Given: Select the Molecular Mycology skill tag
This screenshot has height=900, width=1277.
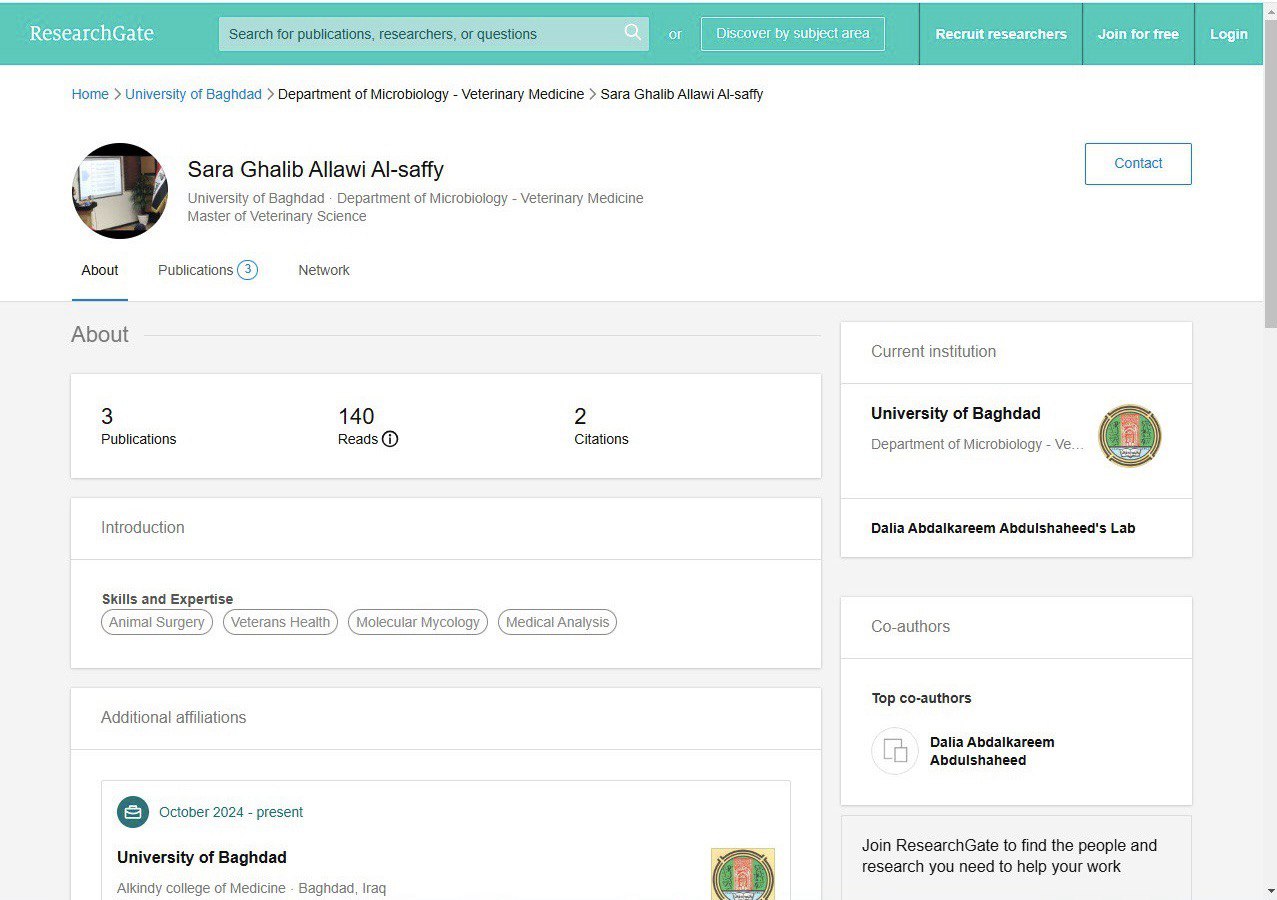Looking at the screenshot, I should coord(418,622).
